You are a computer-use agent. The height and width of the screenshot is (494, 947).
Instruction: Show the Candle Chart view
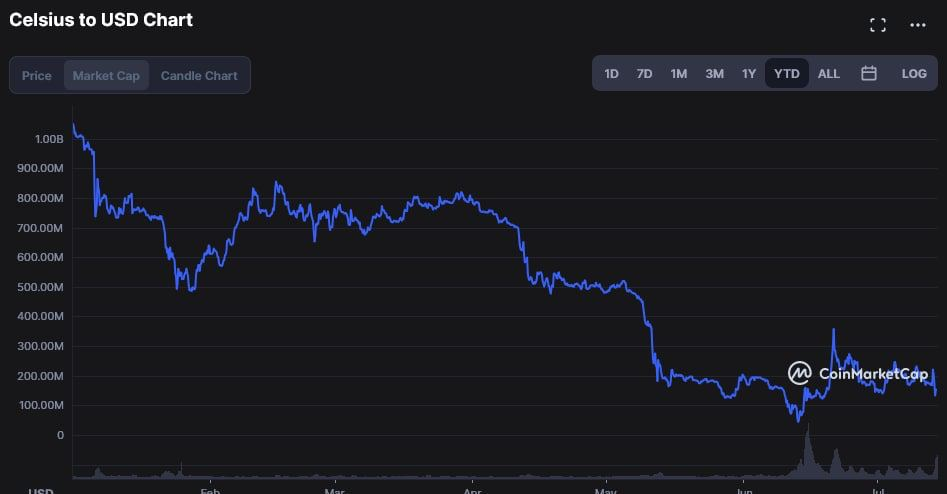tap(199, 76)
